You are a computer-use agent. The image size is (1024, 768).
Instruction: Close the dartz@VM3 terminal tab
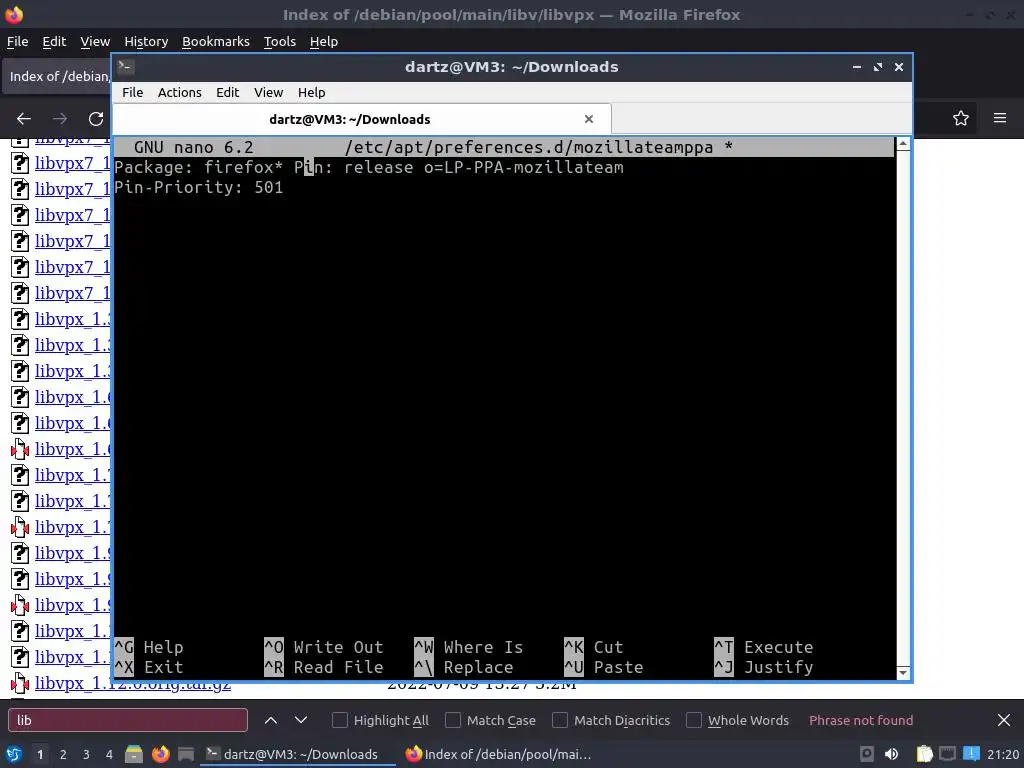[589, 119]
